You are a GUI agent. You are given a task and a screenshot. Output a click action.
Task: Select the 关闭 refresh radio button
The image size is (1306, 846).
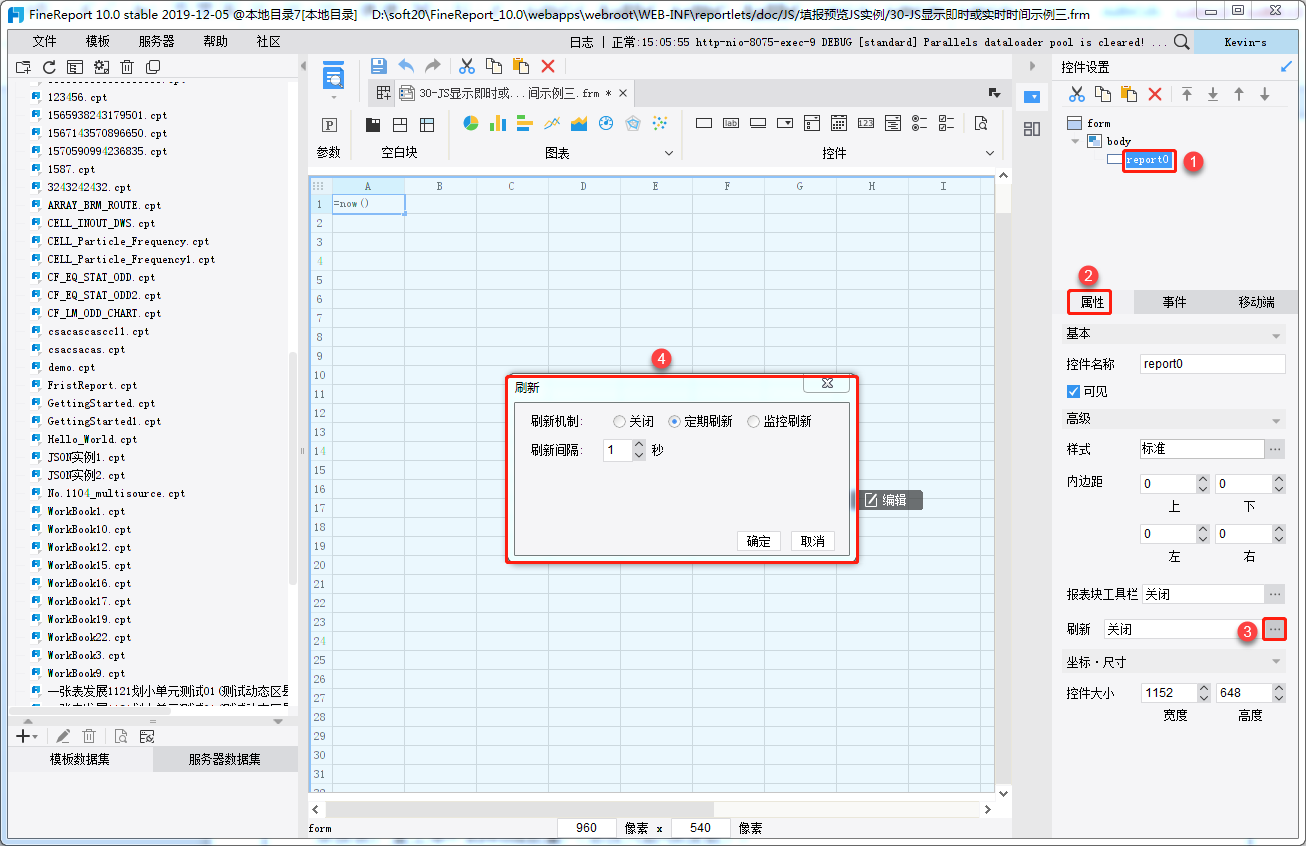pyautogui.click(x=620, y=422)
